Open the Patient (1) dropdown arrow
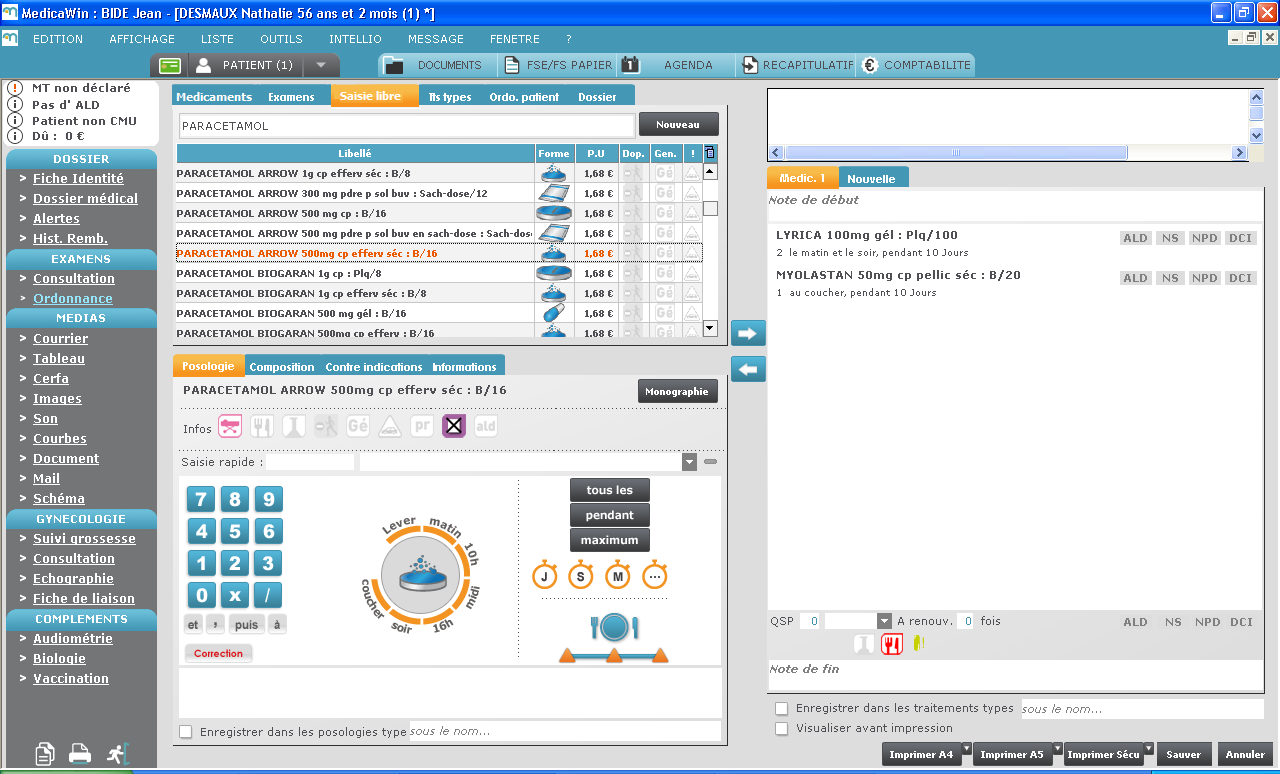This screenshot has width=1280, height=774. [320, 65]
